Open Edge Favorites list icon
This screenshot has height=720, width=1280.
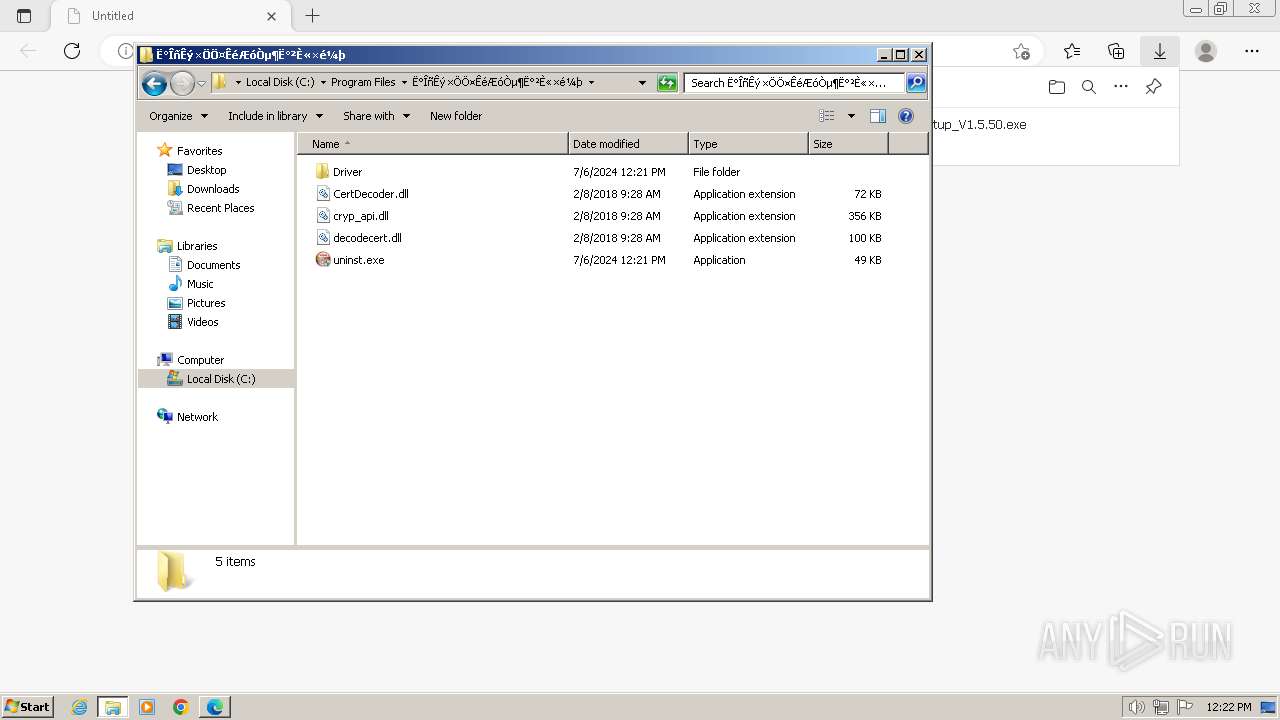[1072, 51]
